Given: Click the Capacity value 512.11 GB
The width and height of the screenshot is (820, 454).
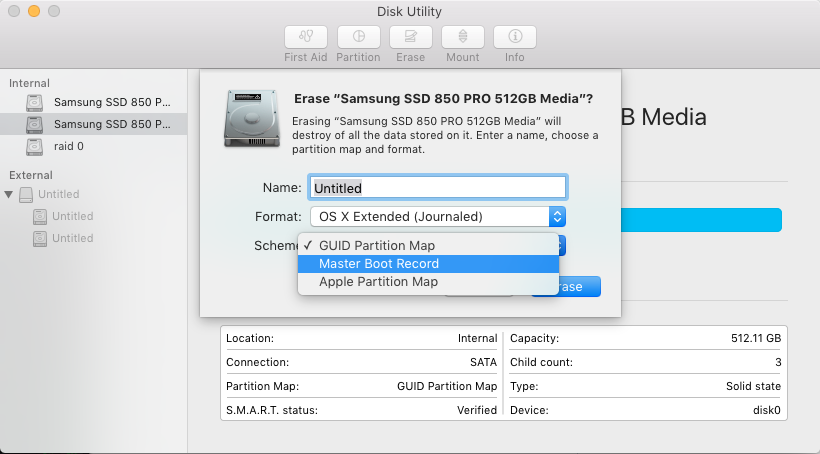Looking at the screenshot, I should tap(756, 338).
